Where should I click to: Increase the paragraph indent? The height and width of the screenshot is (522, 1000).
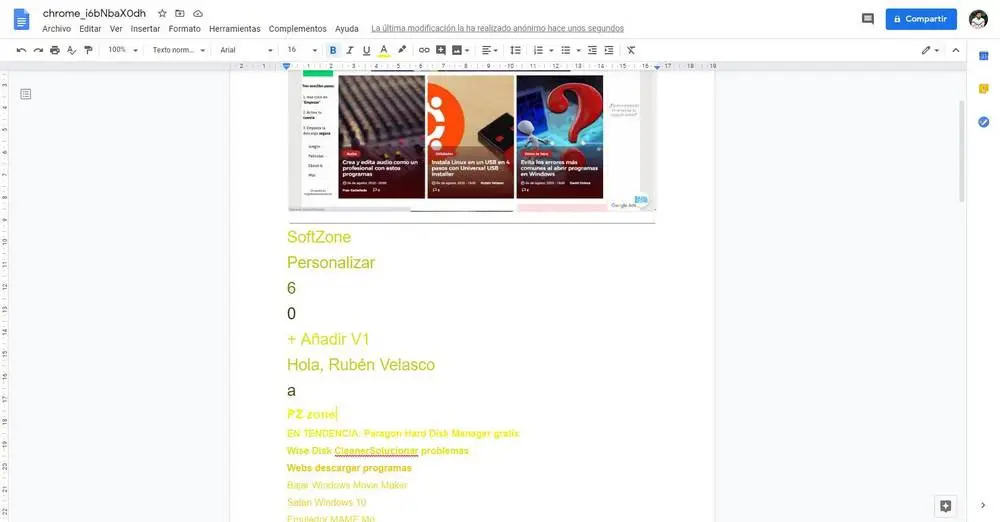point(609,50)
